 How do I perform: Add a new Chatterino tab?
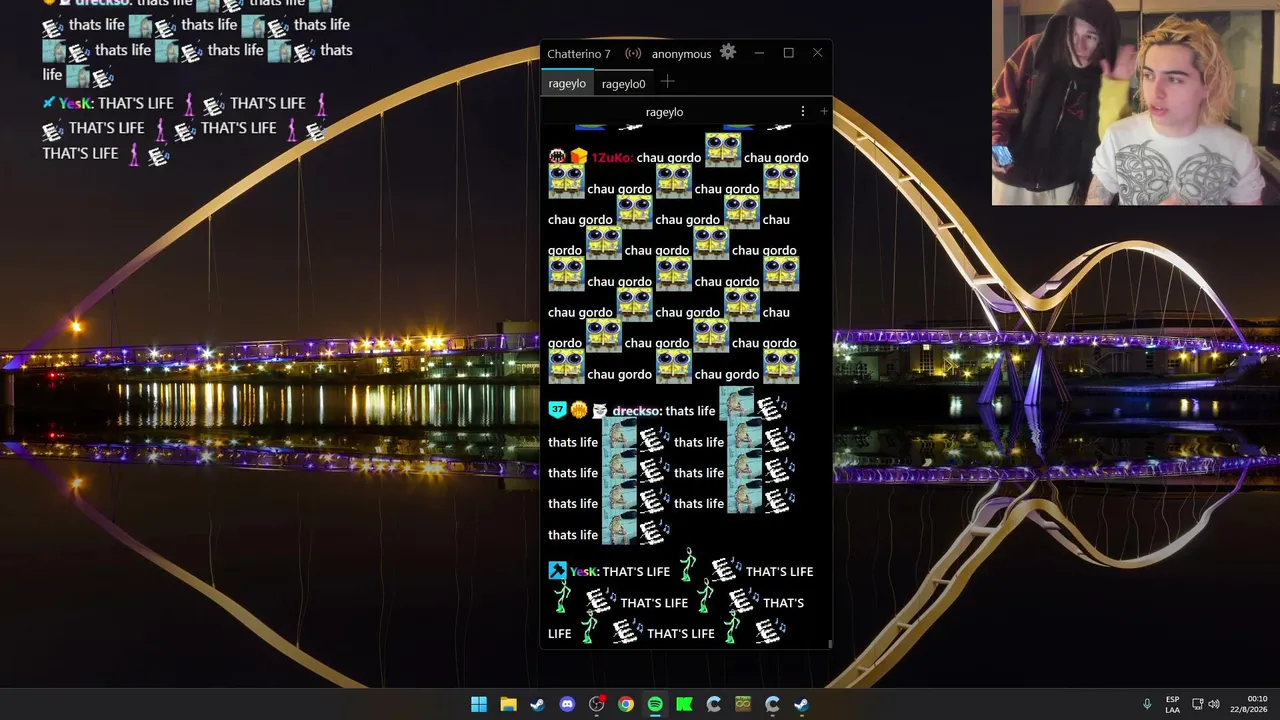[x=667, y=83]
